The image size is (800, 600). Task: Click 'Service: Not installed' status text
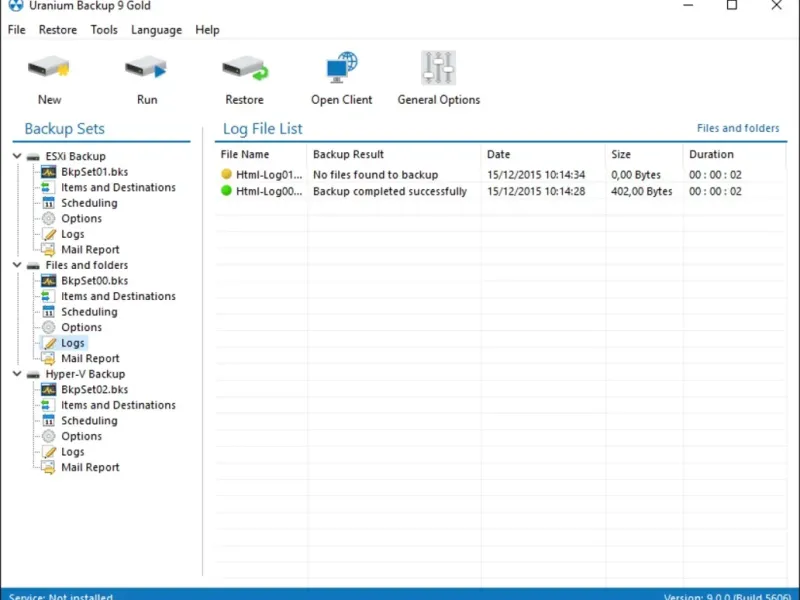point(61,596)
